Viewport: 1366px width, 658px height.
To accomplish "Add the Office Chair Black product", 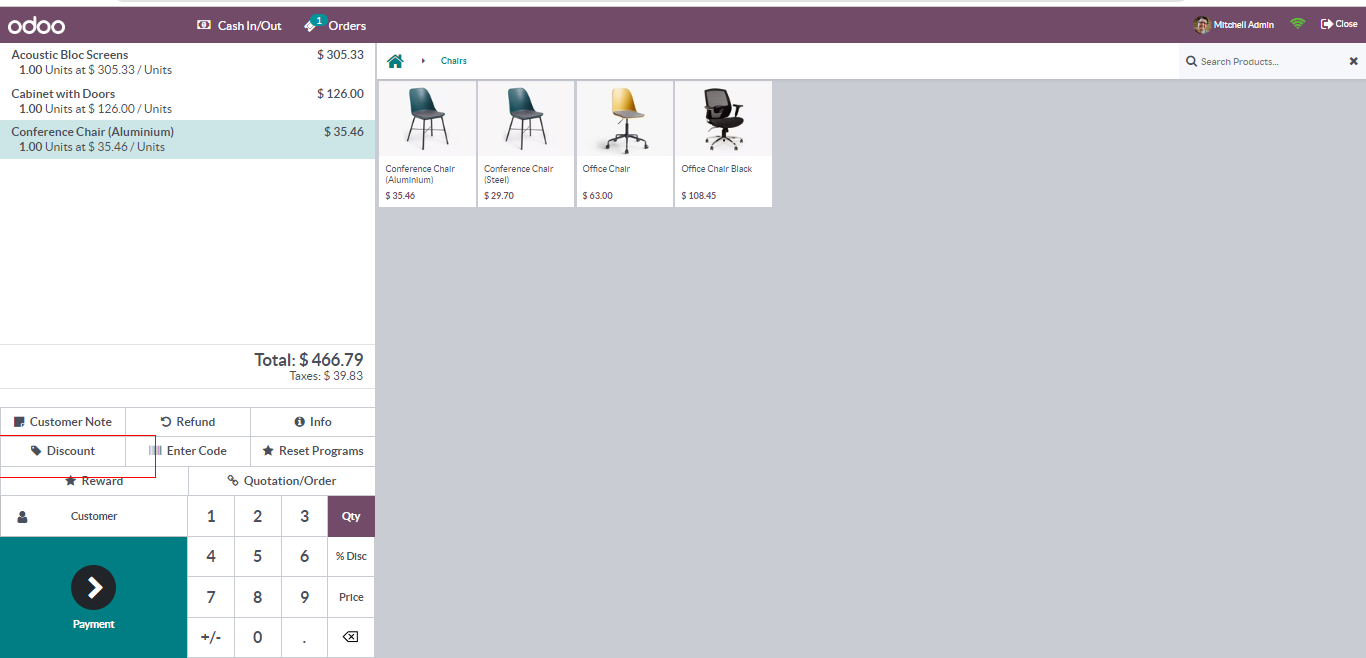I will coord(723,143).
